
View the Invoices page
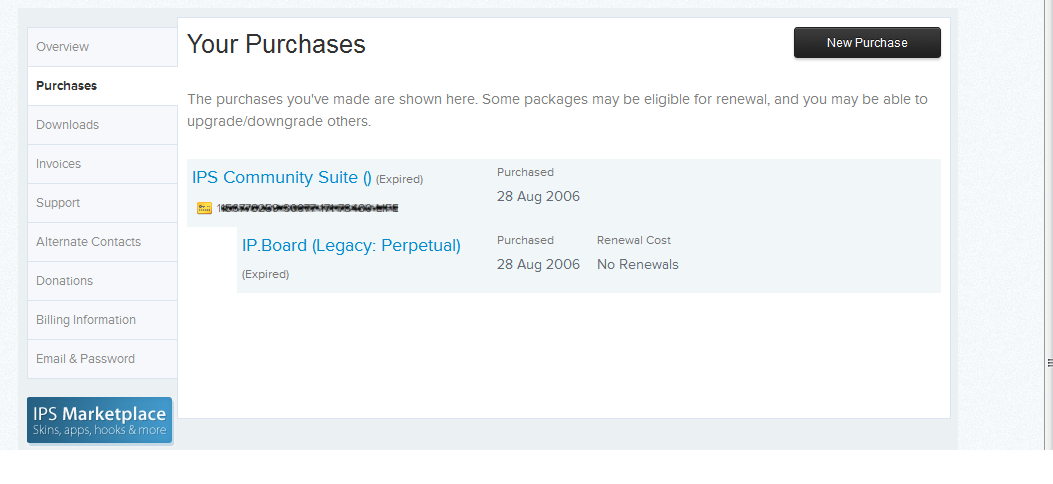click(x=58, y=164)
